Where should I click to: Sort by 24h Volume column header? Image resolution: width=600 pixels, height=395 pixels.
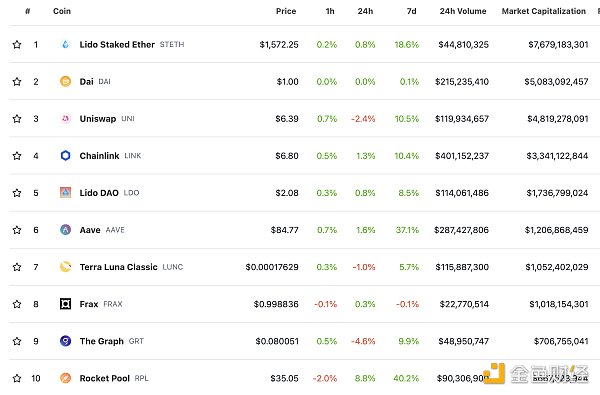click(x=463, y=11)
